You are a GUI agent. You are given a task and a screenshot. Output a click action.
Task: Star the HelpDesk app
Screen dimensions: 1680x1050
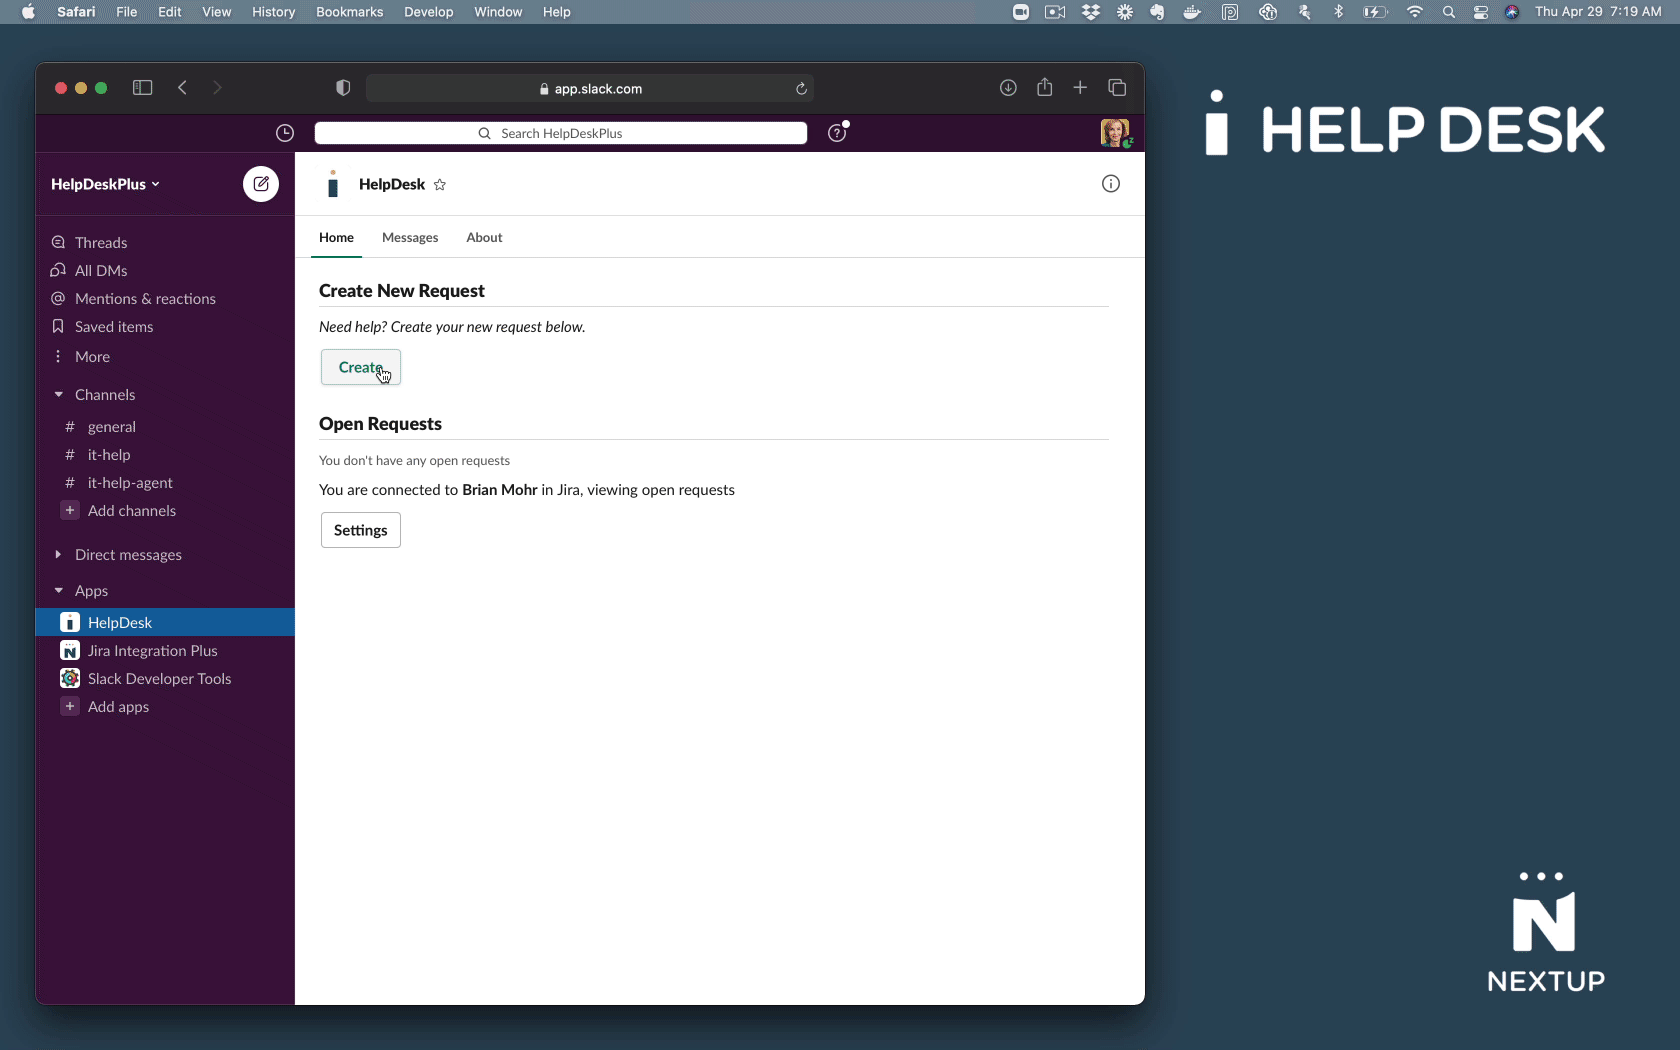click(440, 185)
